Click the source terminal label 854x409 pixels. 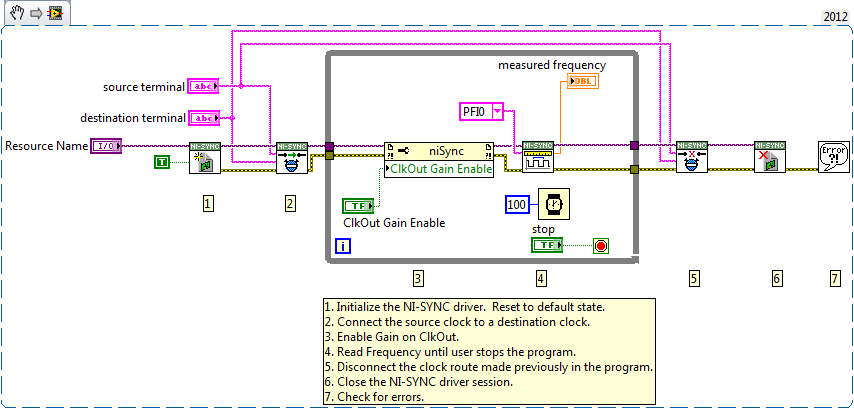point(144,87)
